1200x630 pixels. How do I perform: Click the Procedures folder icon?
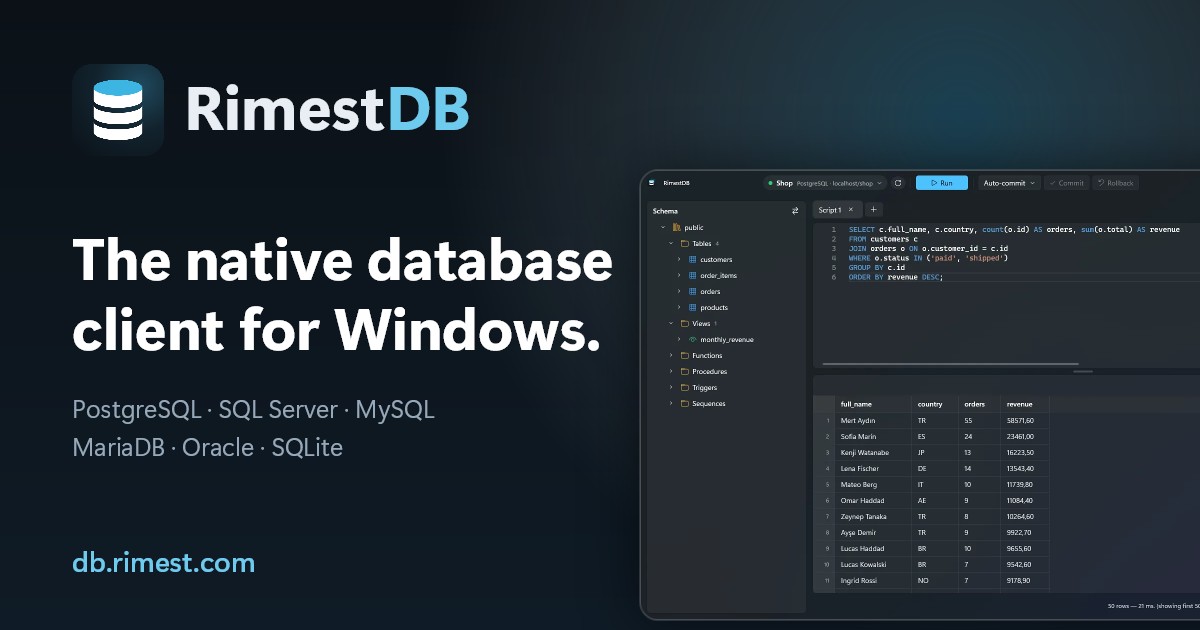[685, 371]
